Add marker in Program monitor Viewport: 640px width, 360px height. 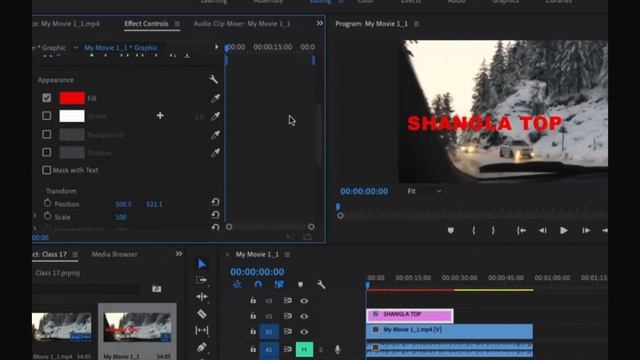[451, 231]
